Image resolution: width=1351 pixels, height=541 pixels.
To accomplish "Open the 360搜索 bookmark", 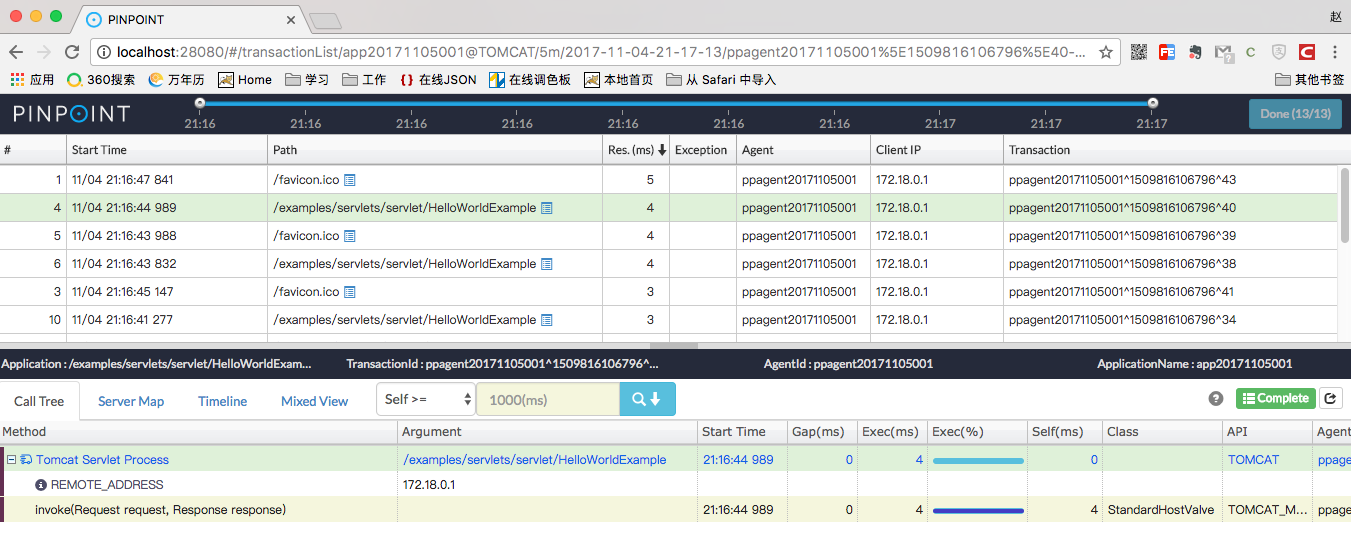I will coord(101,80).
